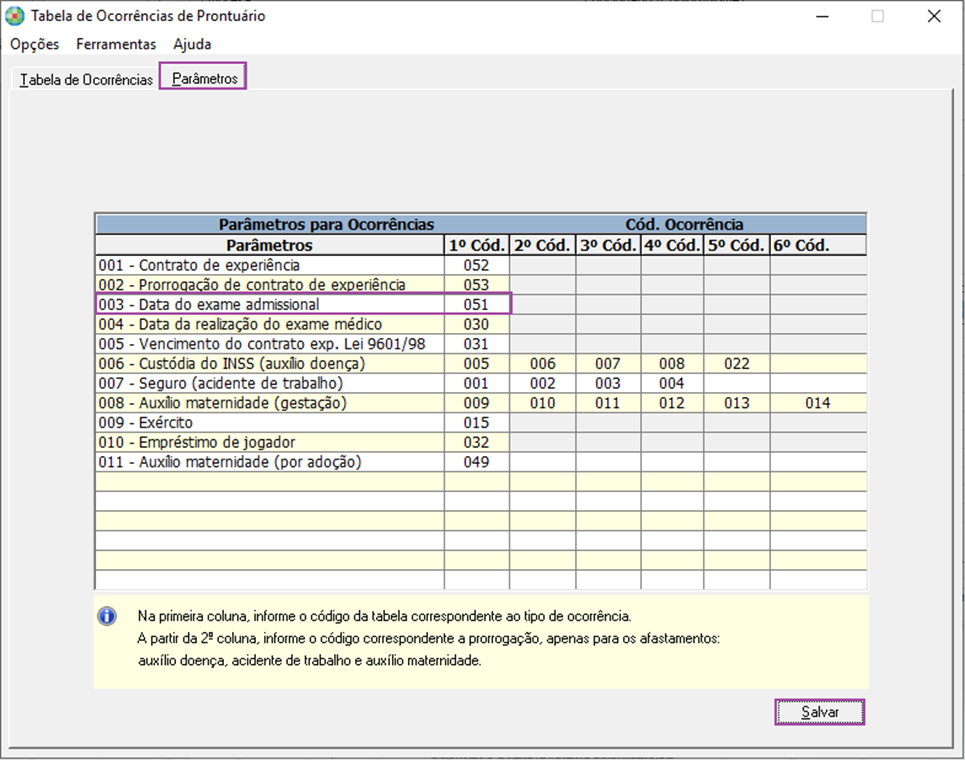Viewport: 965px width, 760px height.
Task: Click code cell 011 in gestação row
Action: 608,403
